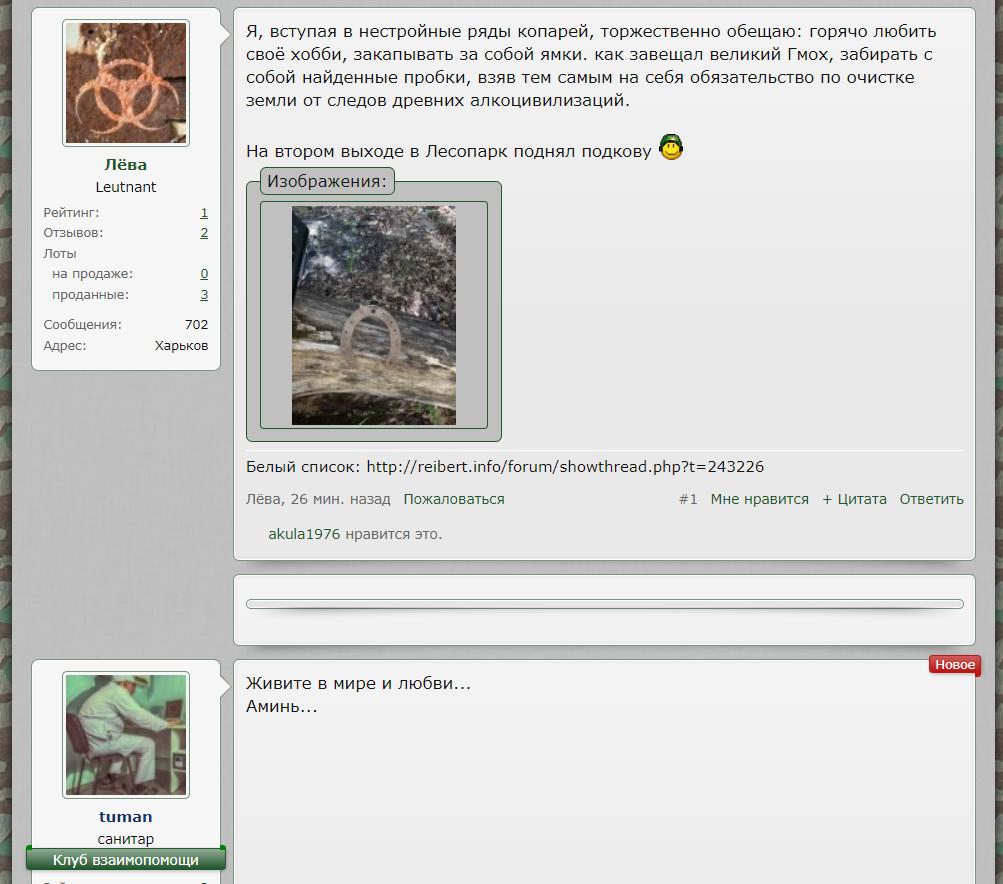The width and height of the screenshot is (1003, 884).
Task: Click the Сообщения count 702
Action: pos(196,324)
